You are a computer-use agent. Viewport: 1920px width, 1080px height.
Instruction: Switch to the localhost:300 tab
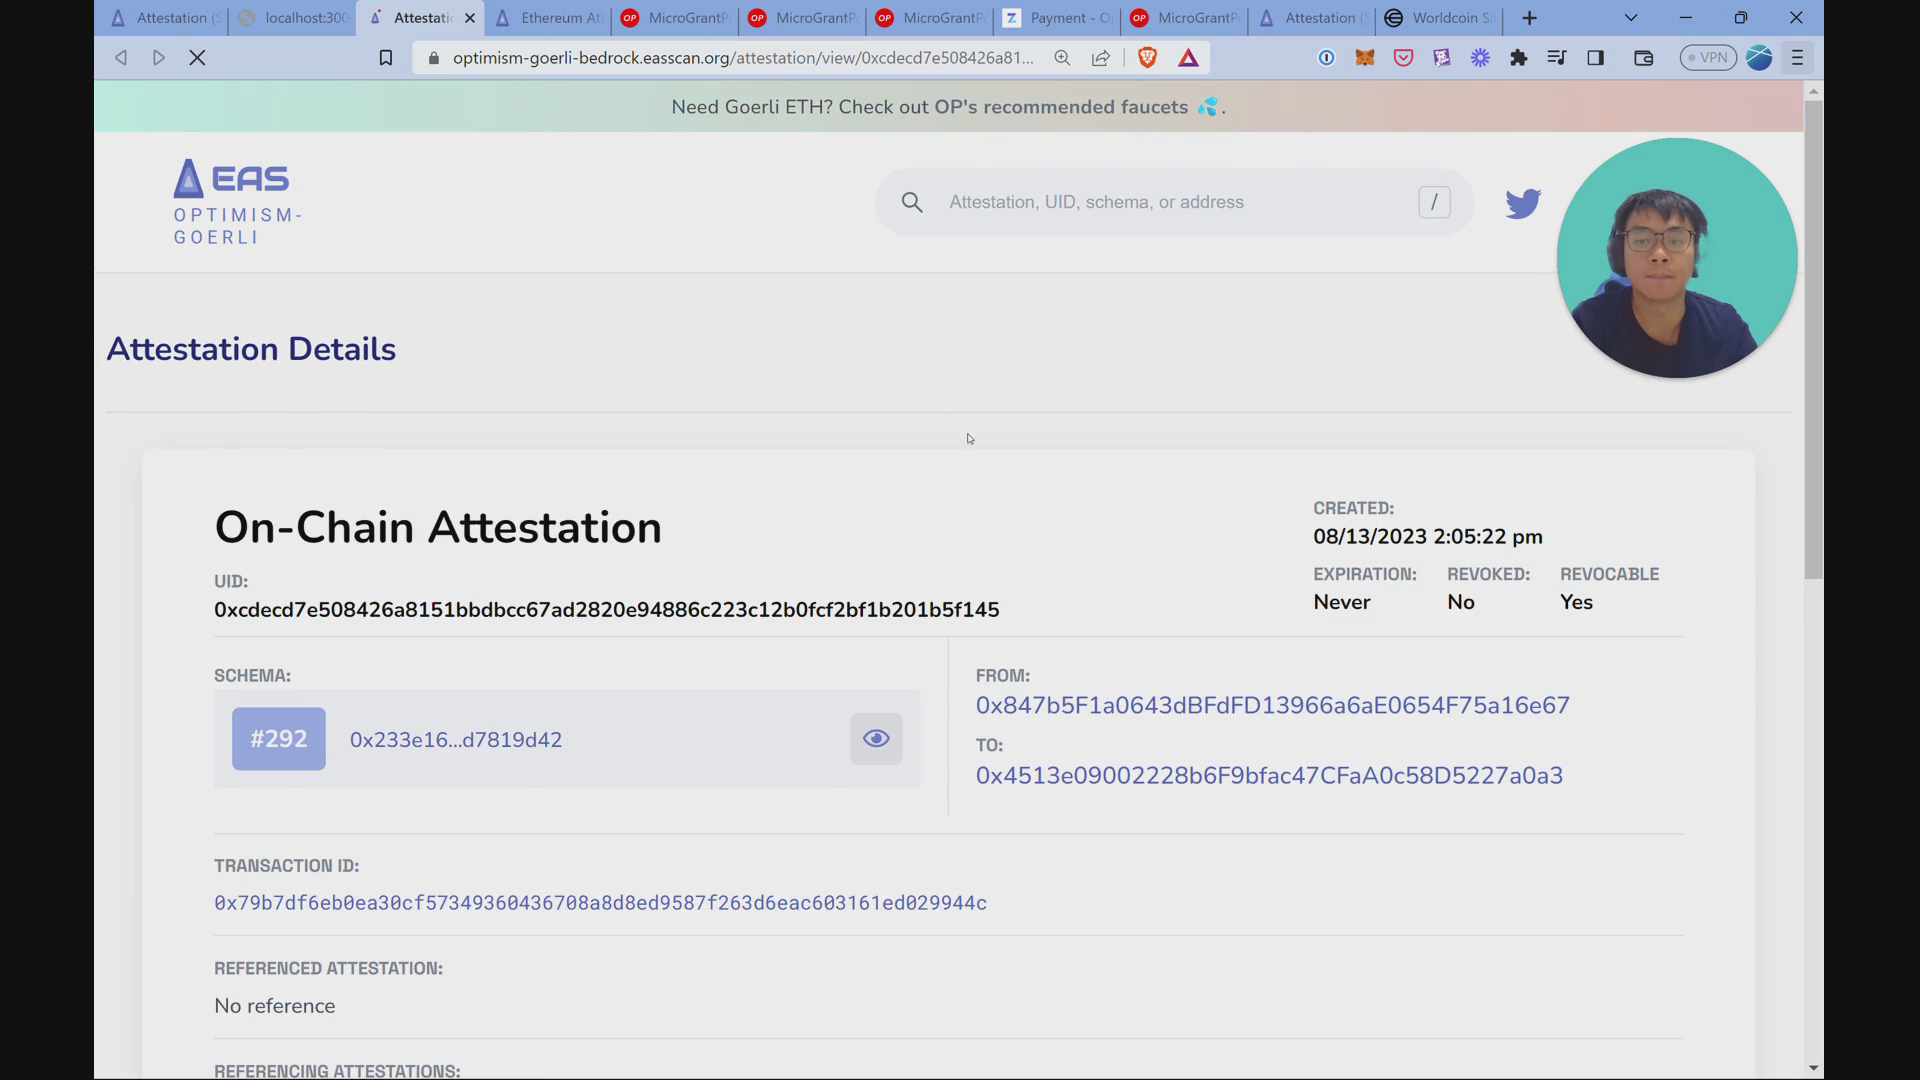pyautogui.click(x=293, y=18)
